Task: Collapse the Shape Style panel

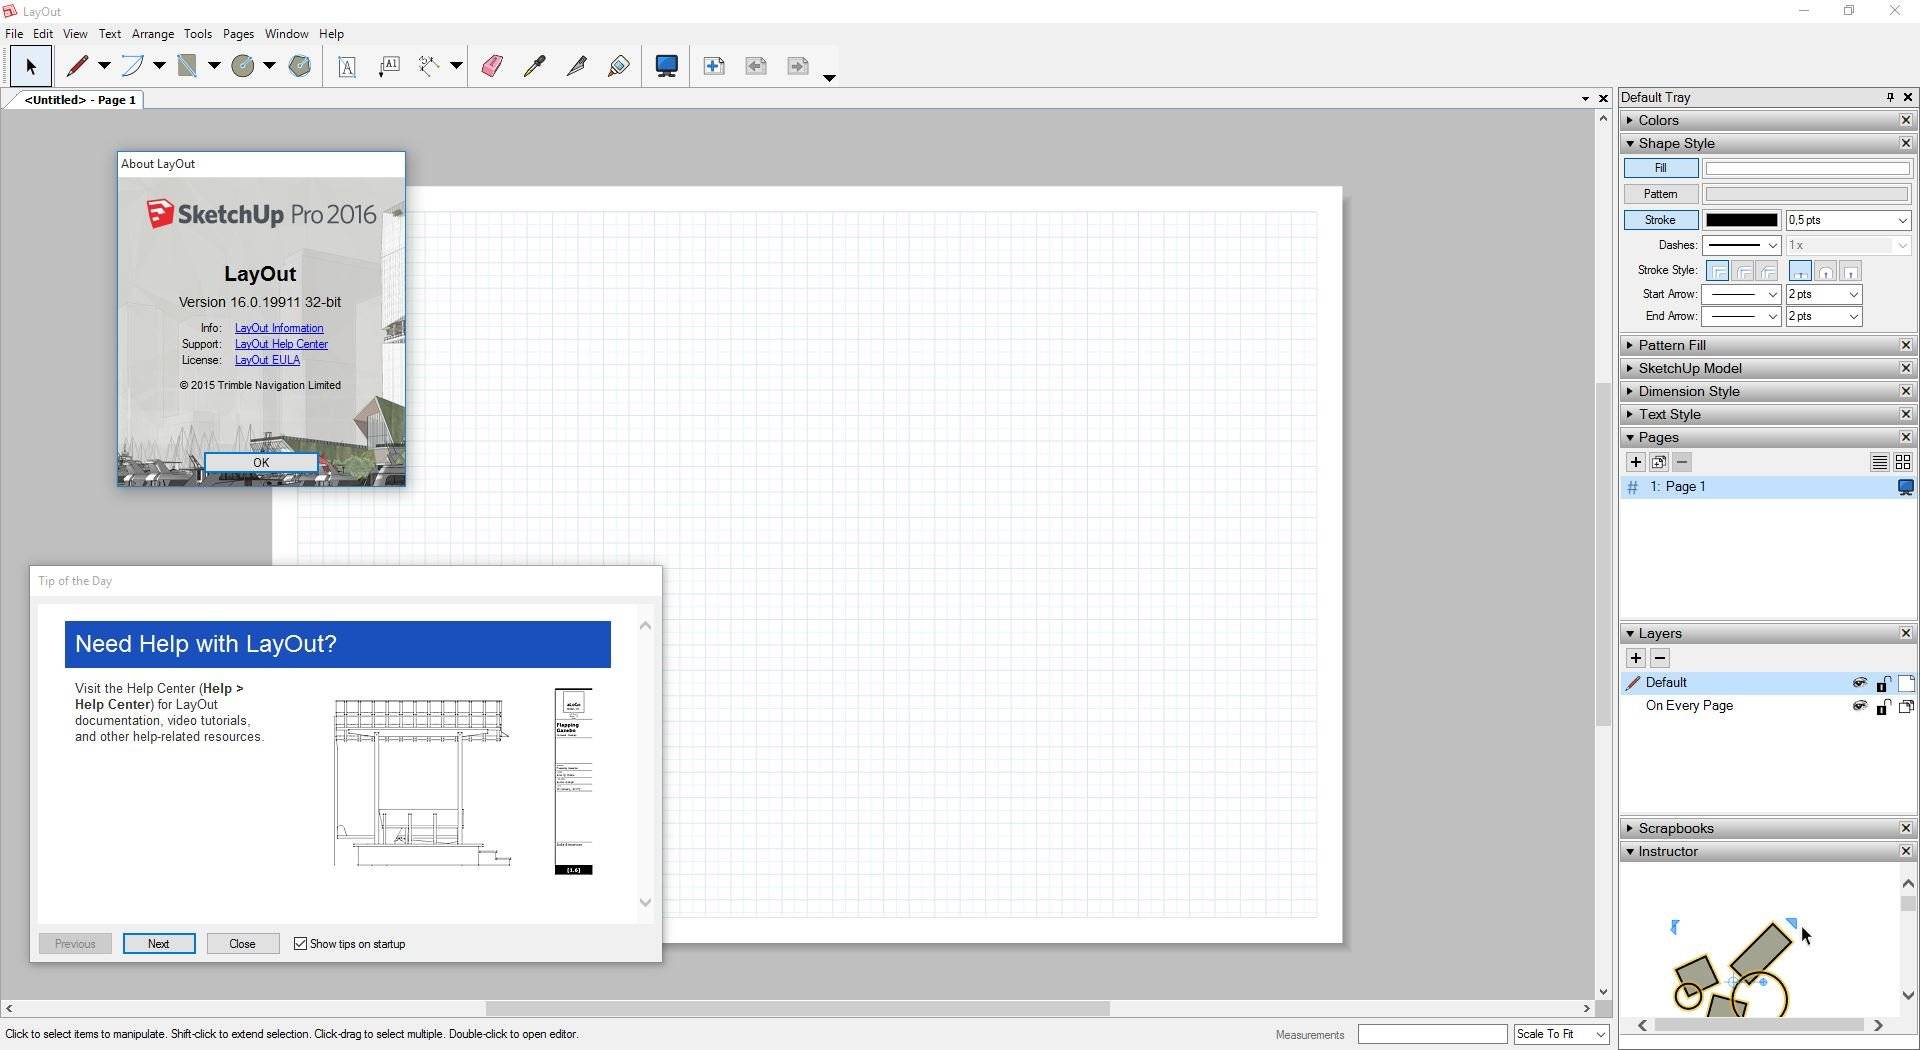Action: click(1630, 144)
